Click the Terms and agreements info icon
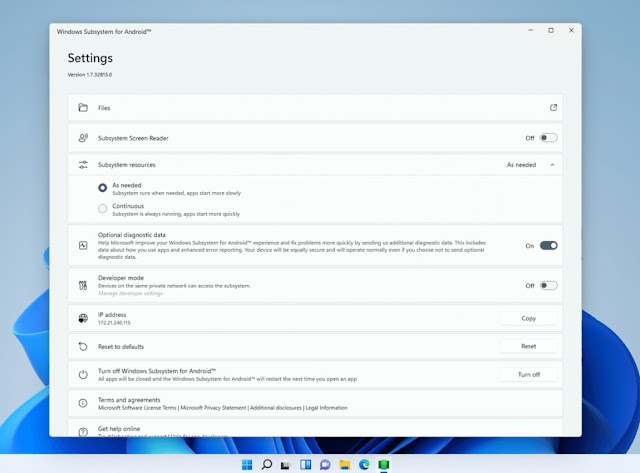This screenshot has width=640, height=473. coord(83,403)
